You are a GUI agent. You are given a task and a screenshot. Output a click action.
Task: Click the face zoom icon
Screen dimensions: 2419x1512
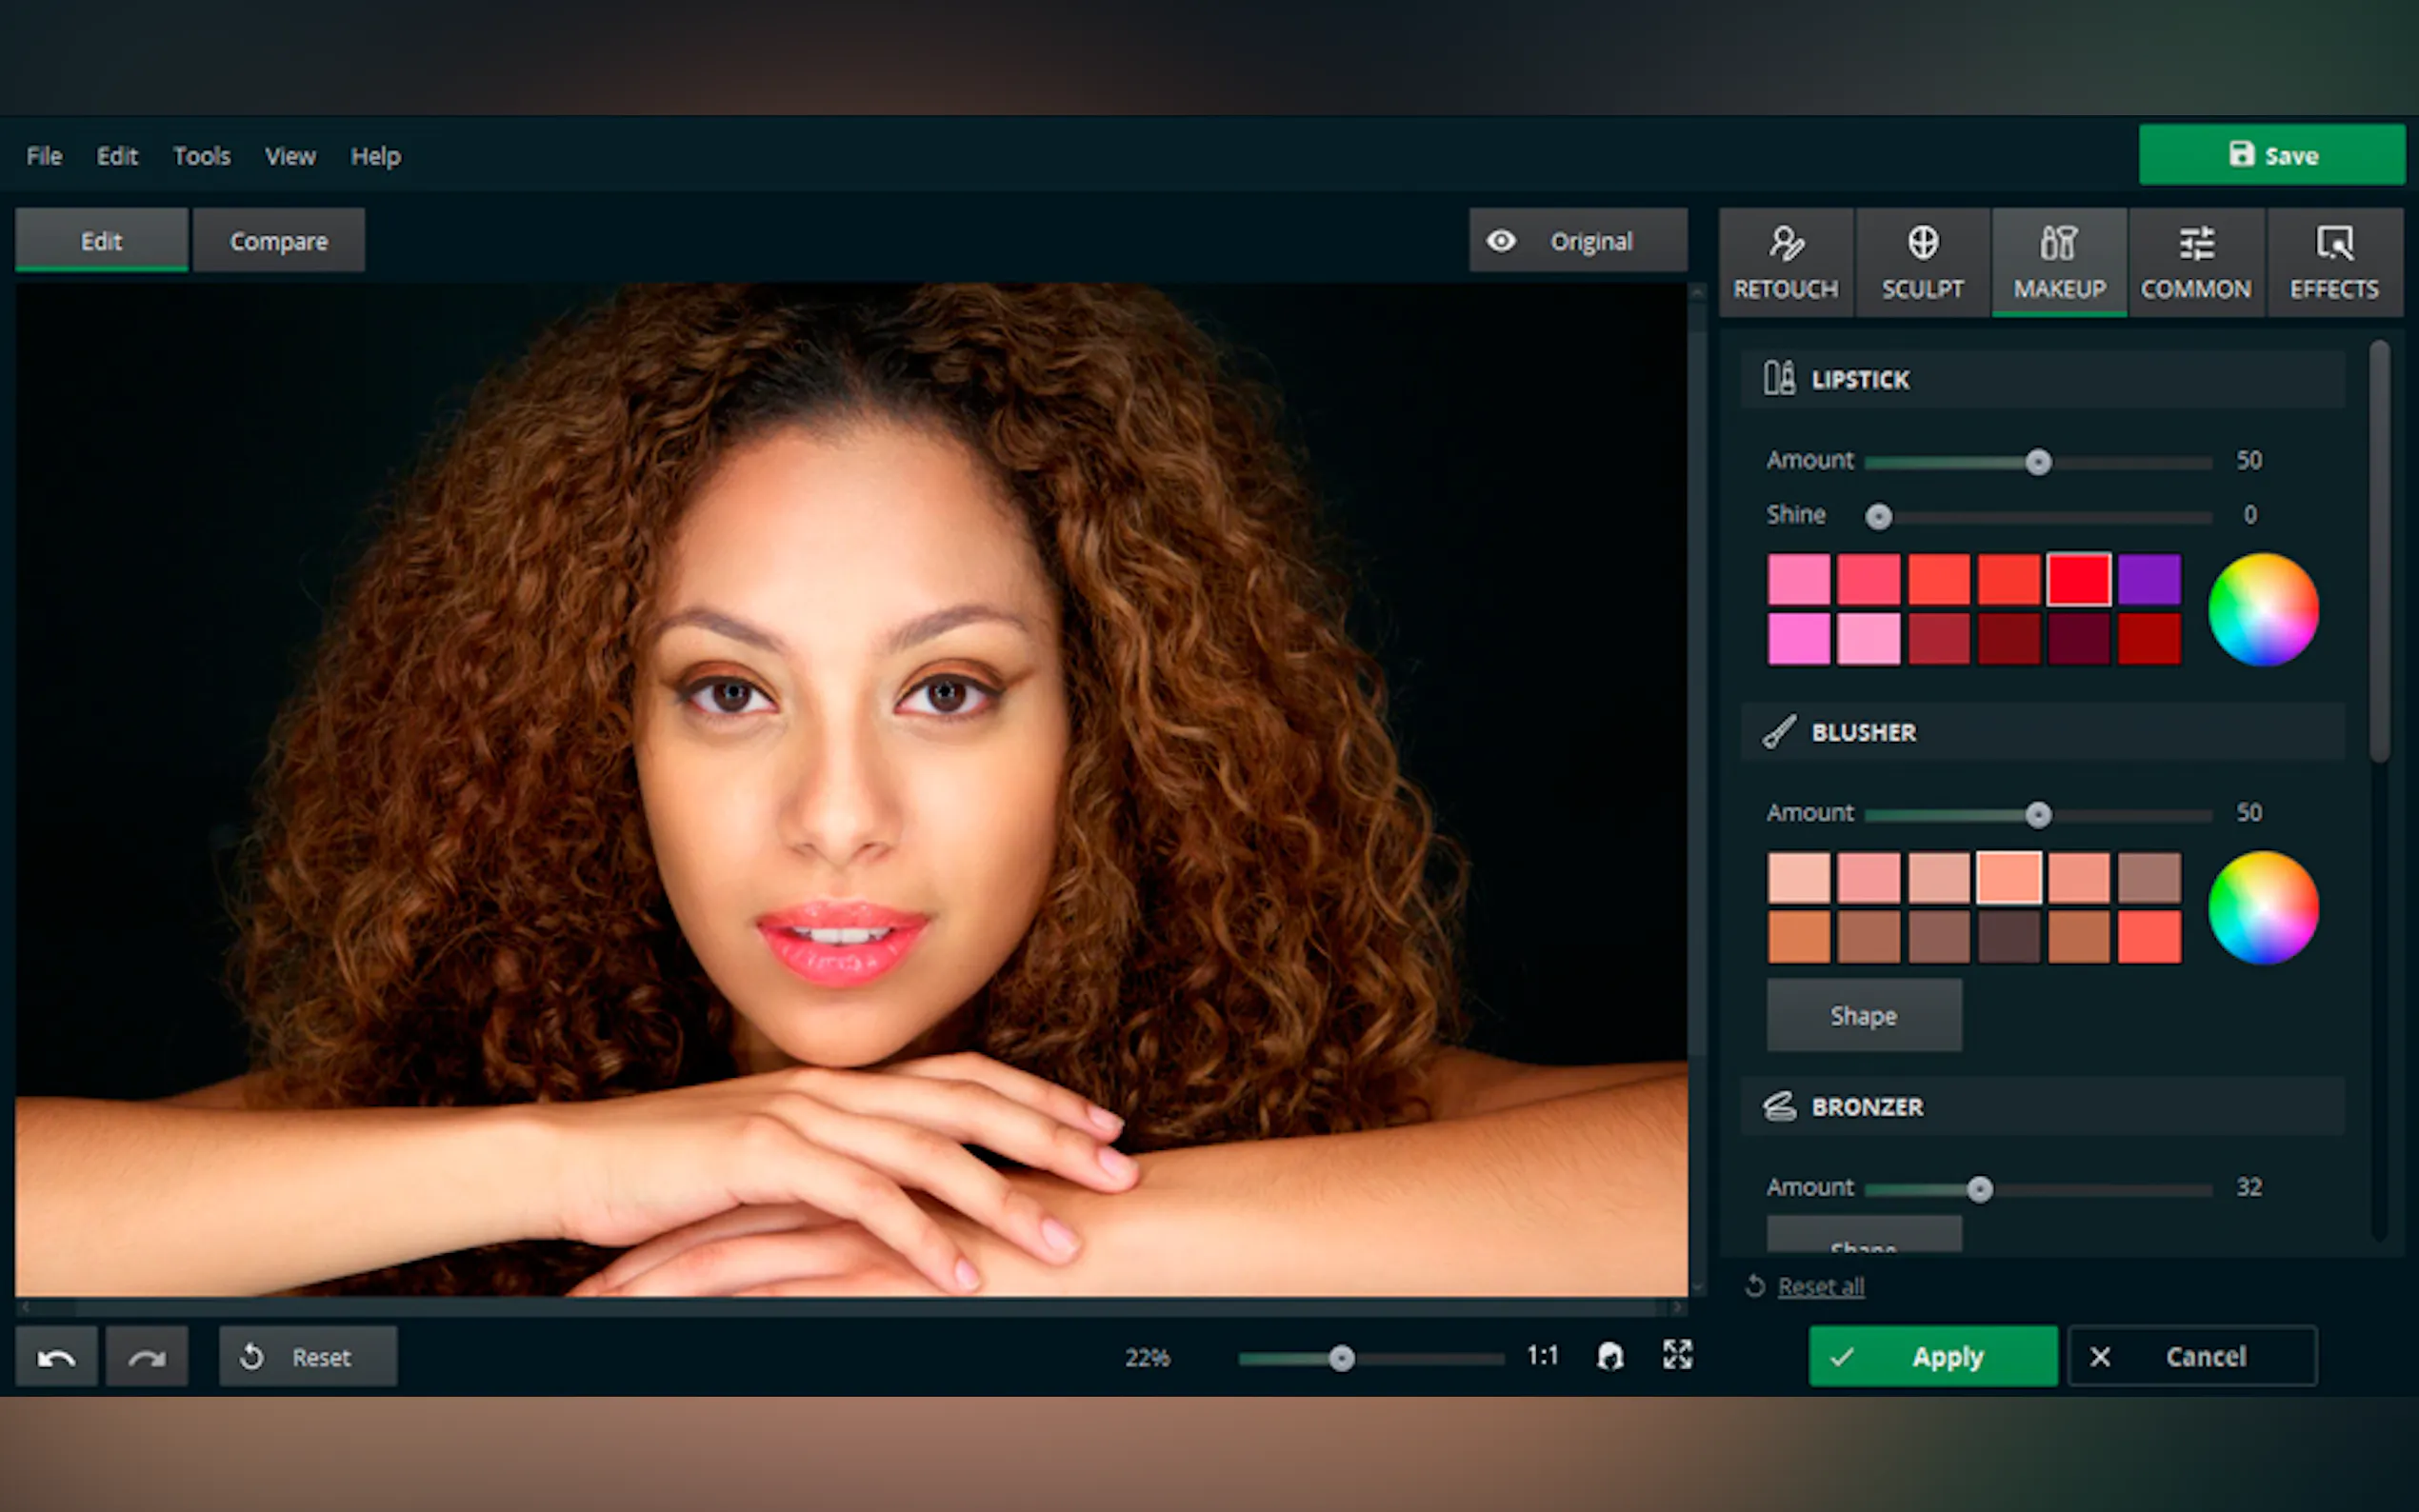[x=1610, y=1356]
